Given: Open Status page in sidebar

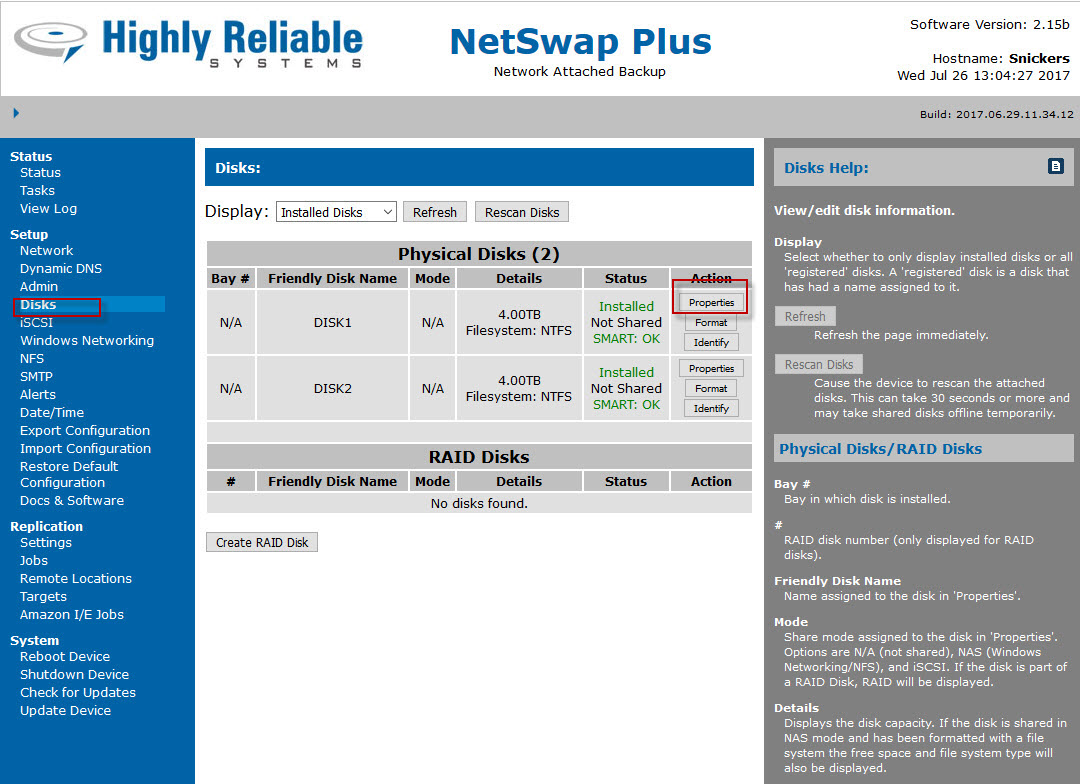Looking at the screenshot, I should [40, 173].
